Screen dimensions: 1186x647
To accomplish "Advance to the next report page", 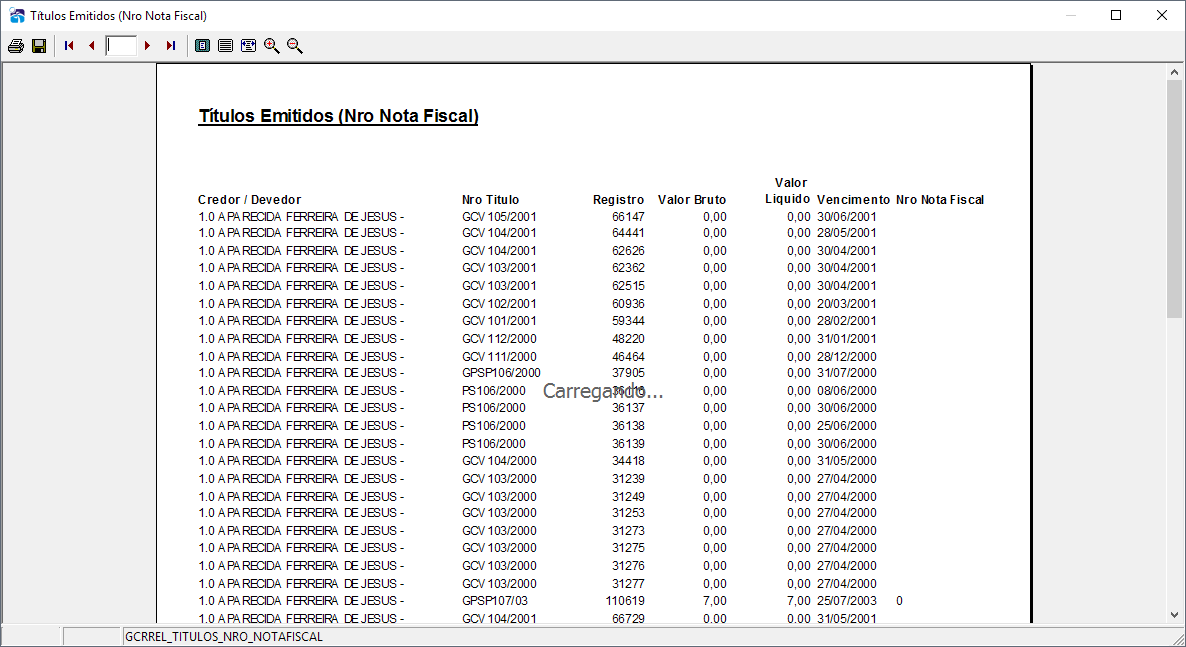I will [x=147, y=46].
